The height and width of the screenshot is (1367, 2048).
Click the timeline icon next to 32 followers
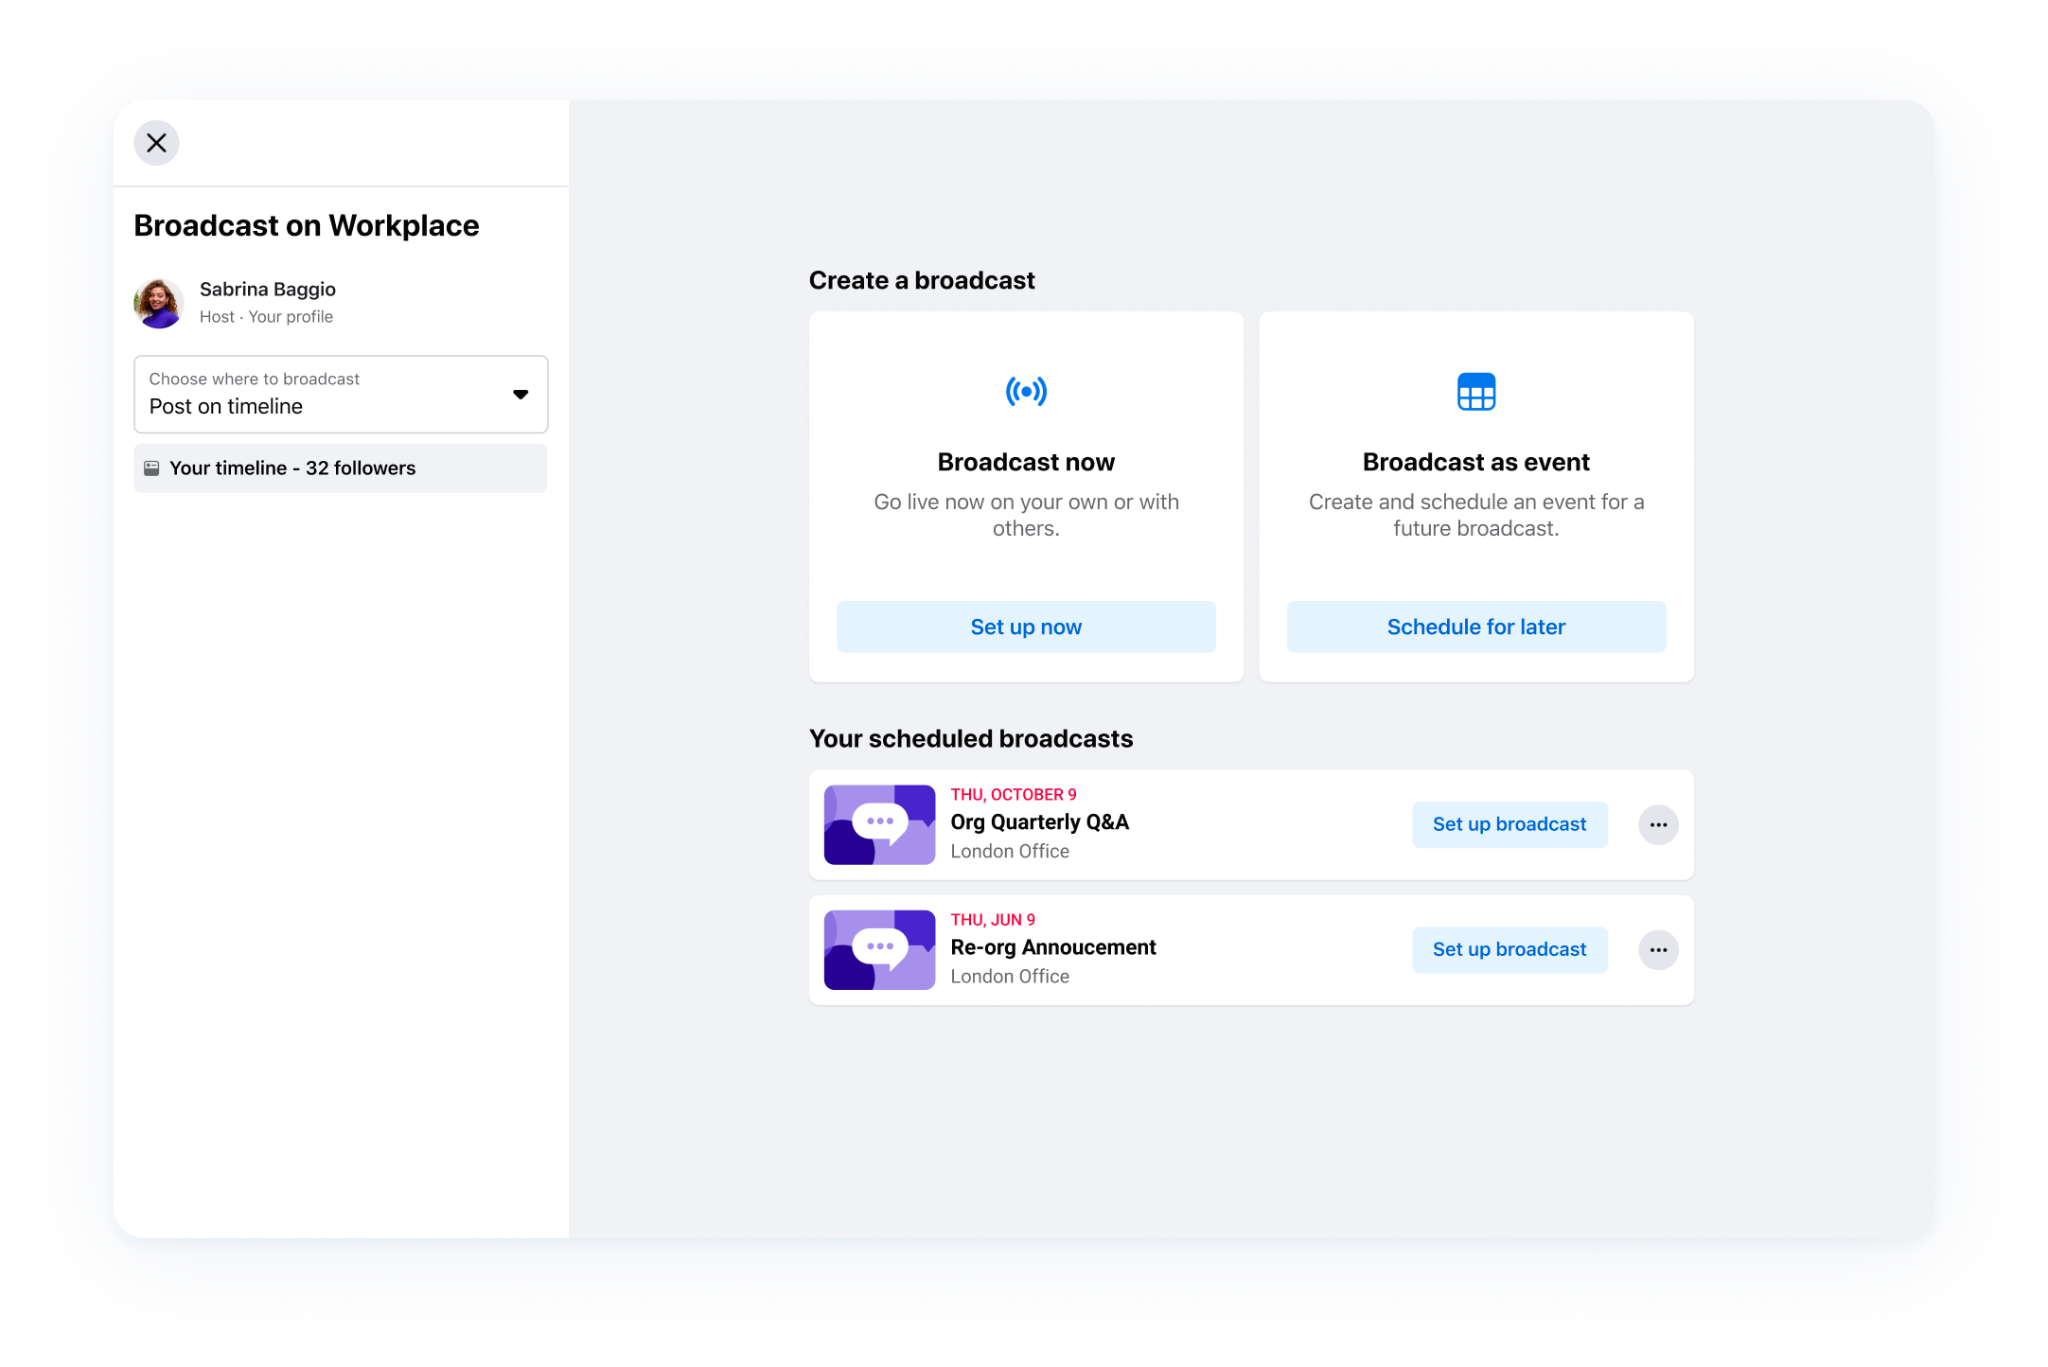click(152, 468)
